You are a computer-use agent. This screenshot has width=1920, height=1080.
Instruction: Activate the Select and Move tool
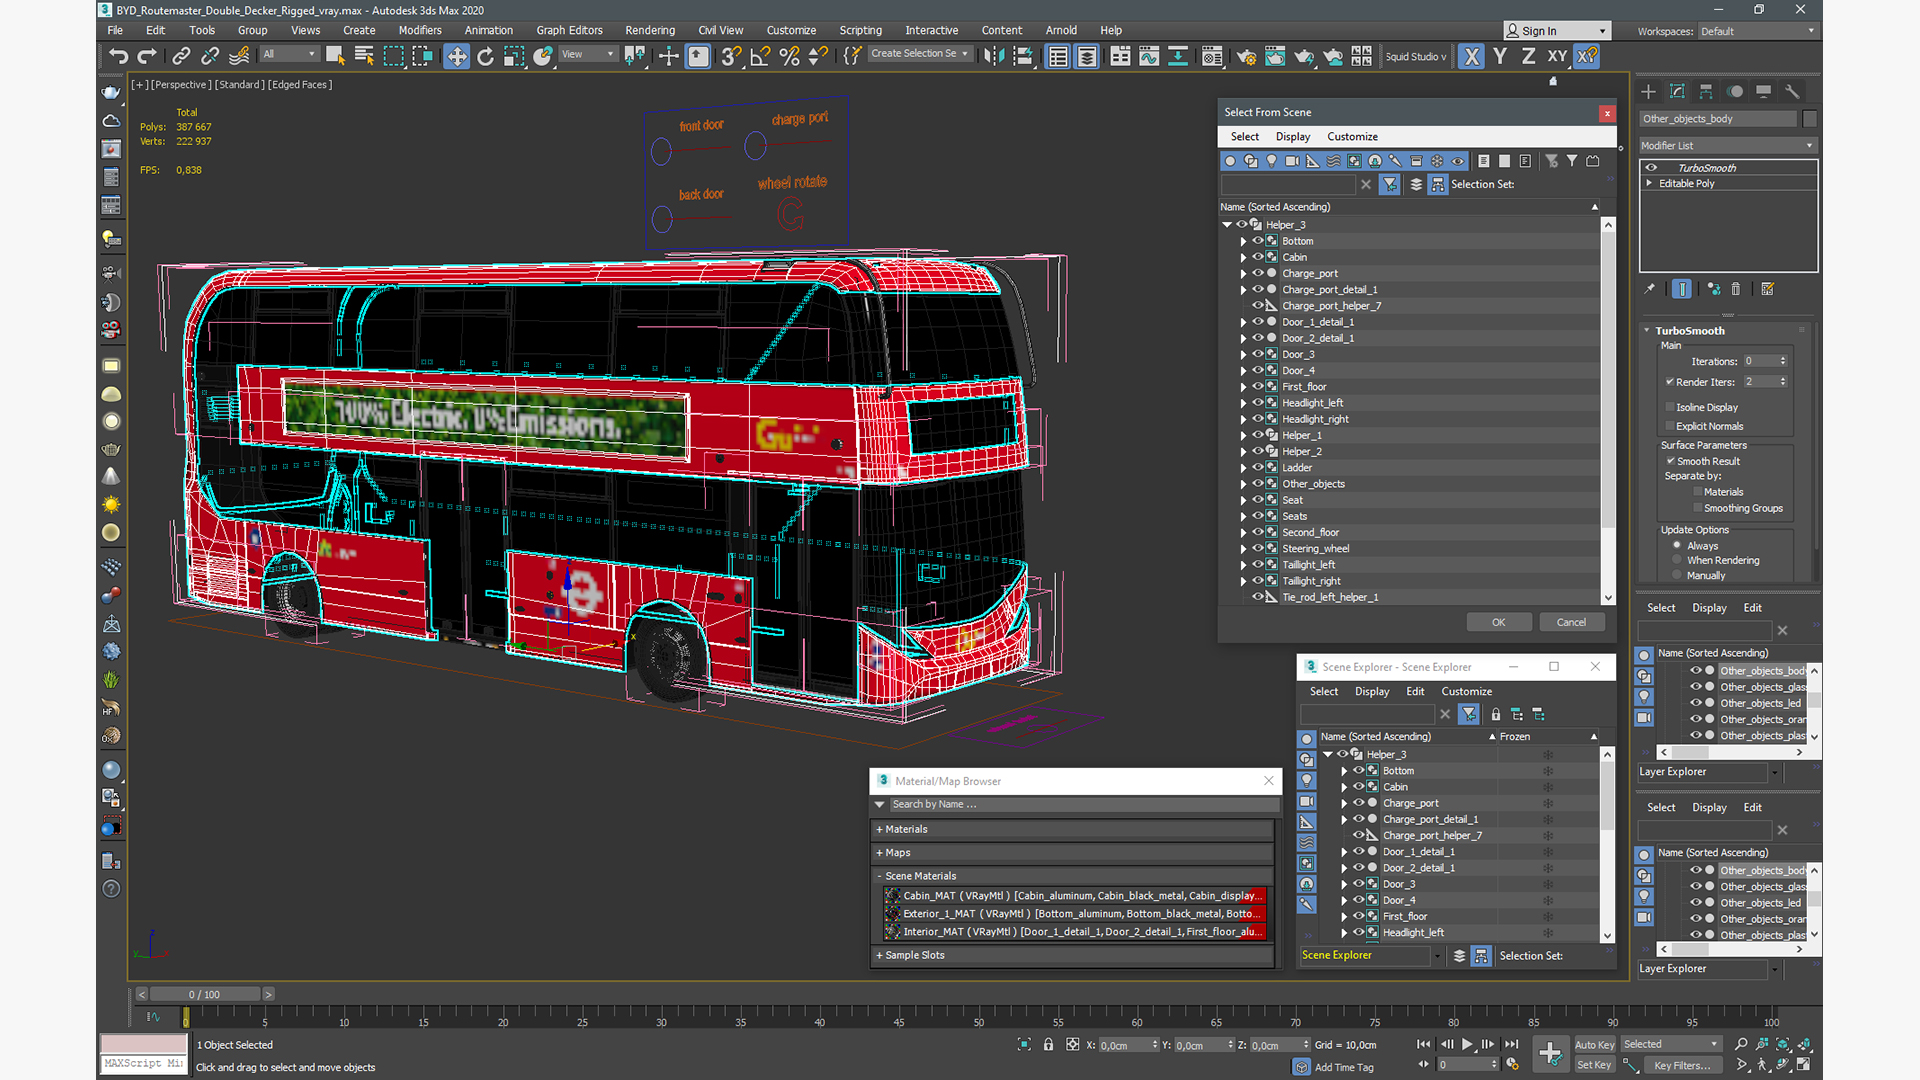pos(456,57)
